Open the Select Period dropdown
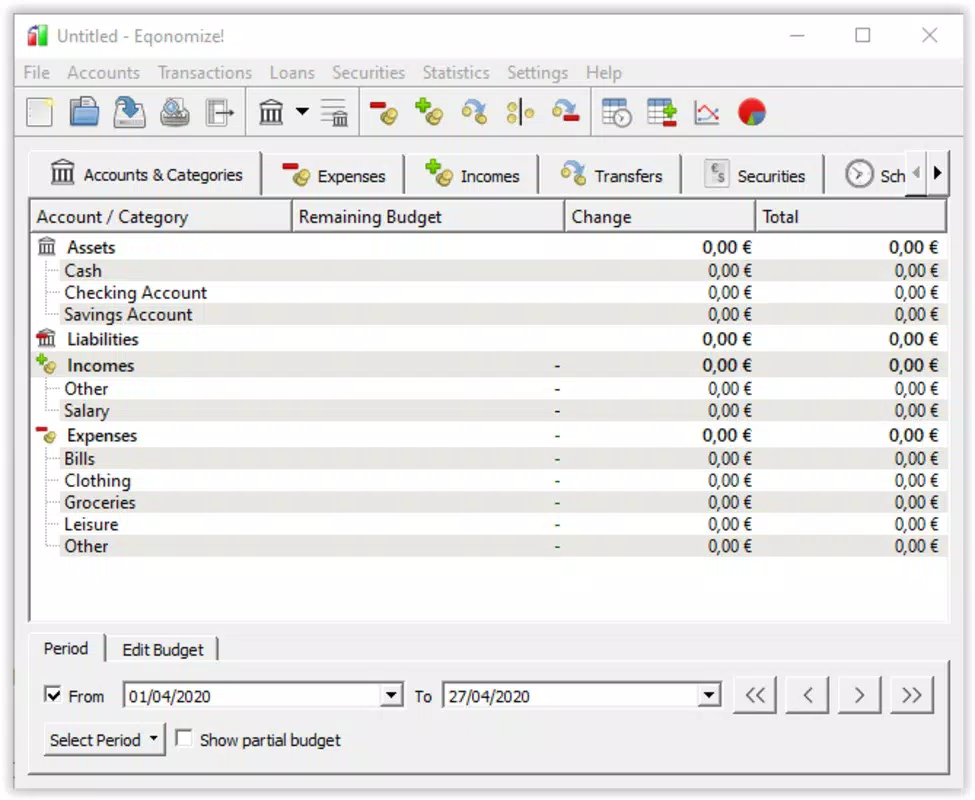The image size is (975, 800). coord(104,740)
